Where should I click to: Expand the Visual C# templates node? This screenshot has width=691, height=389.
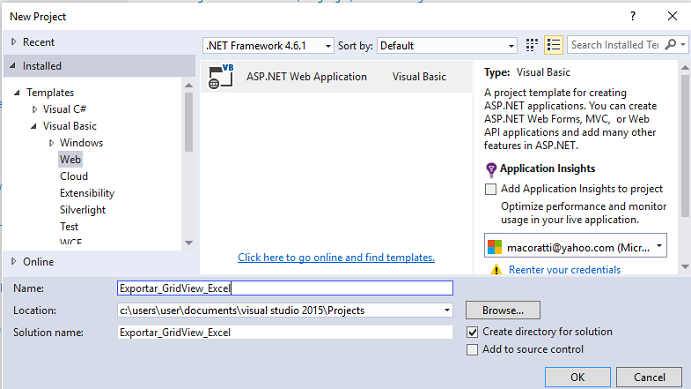tap(35, 109)
